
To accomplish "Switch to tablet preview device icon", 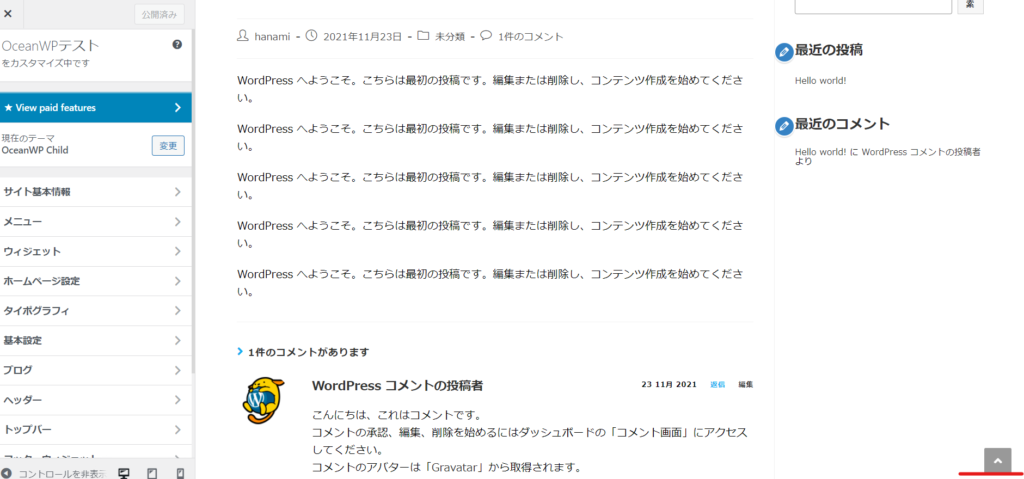I will pyautogui.click(x=152, y=474).
